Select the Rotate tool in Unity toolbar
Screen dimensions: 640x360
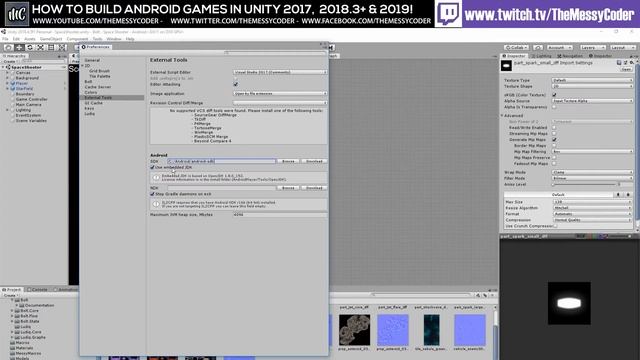click(x=29, y=48)
